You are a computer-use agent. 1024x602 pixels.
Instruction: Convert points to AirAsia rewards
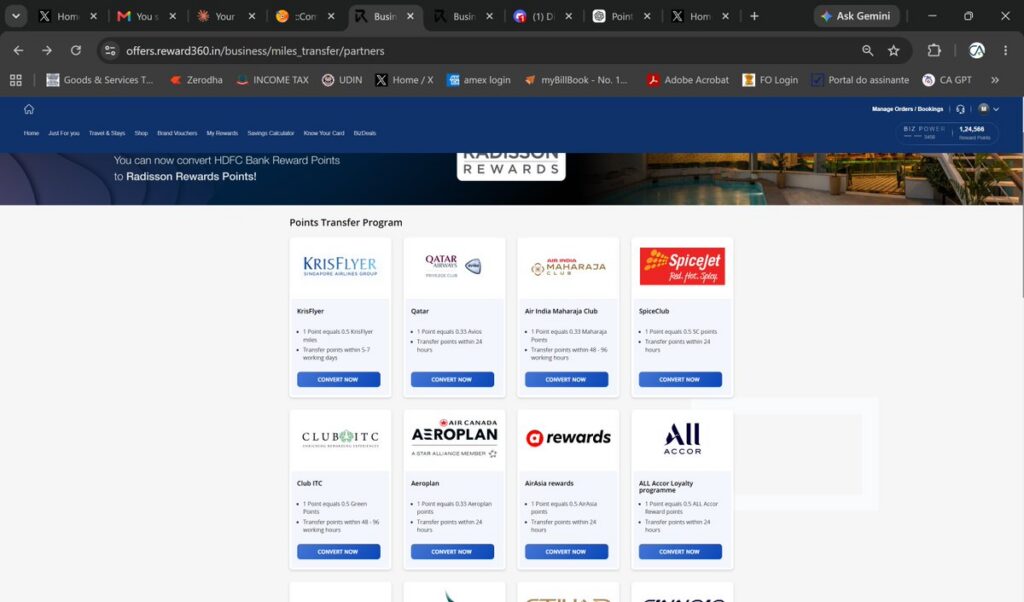click(566, 552)
